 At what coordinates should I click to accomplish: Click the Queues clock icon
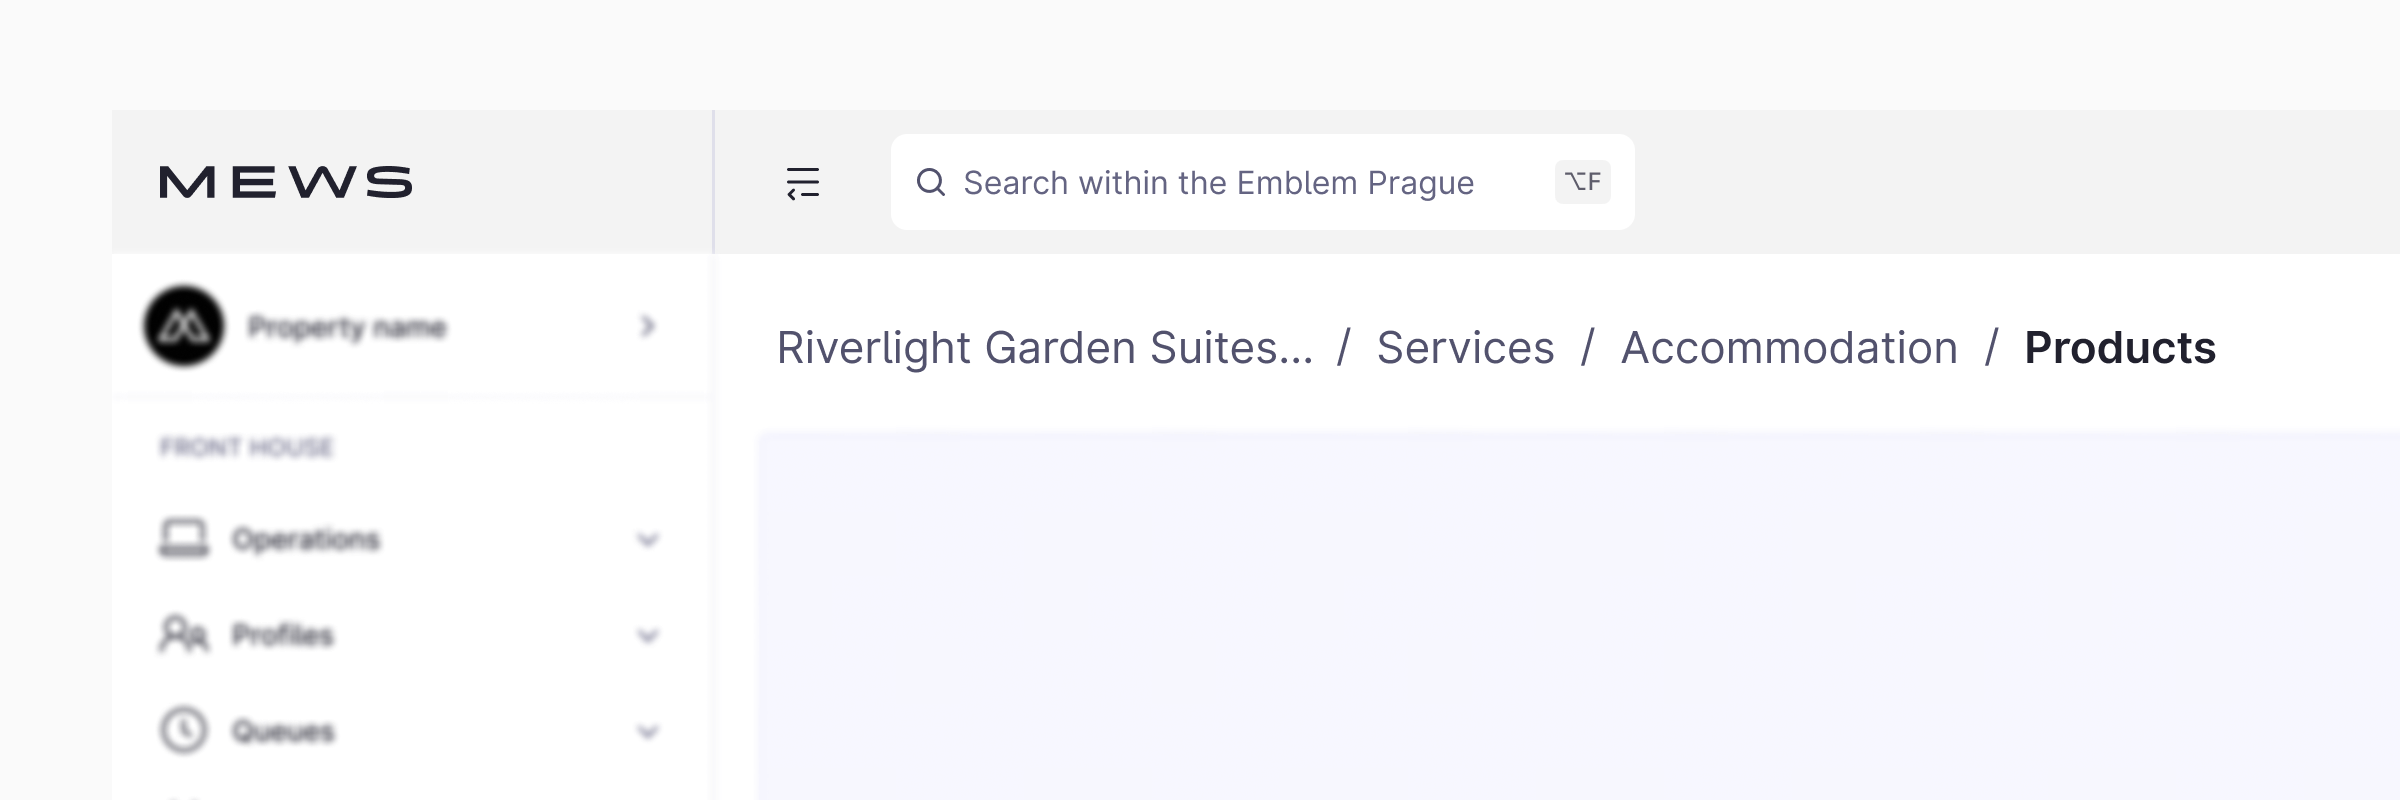[184, 730]
